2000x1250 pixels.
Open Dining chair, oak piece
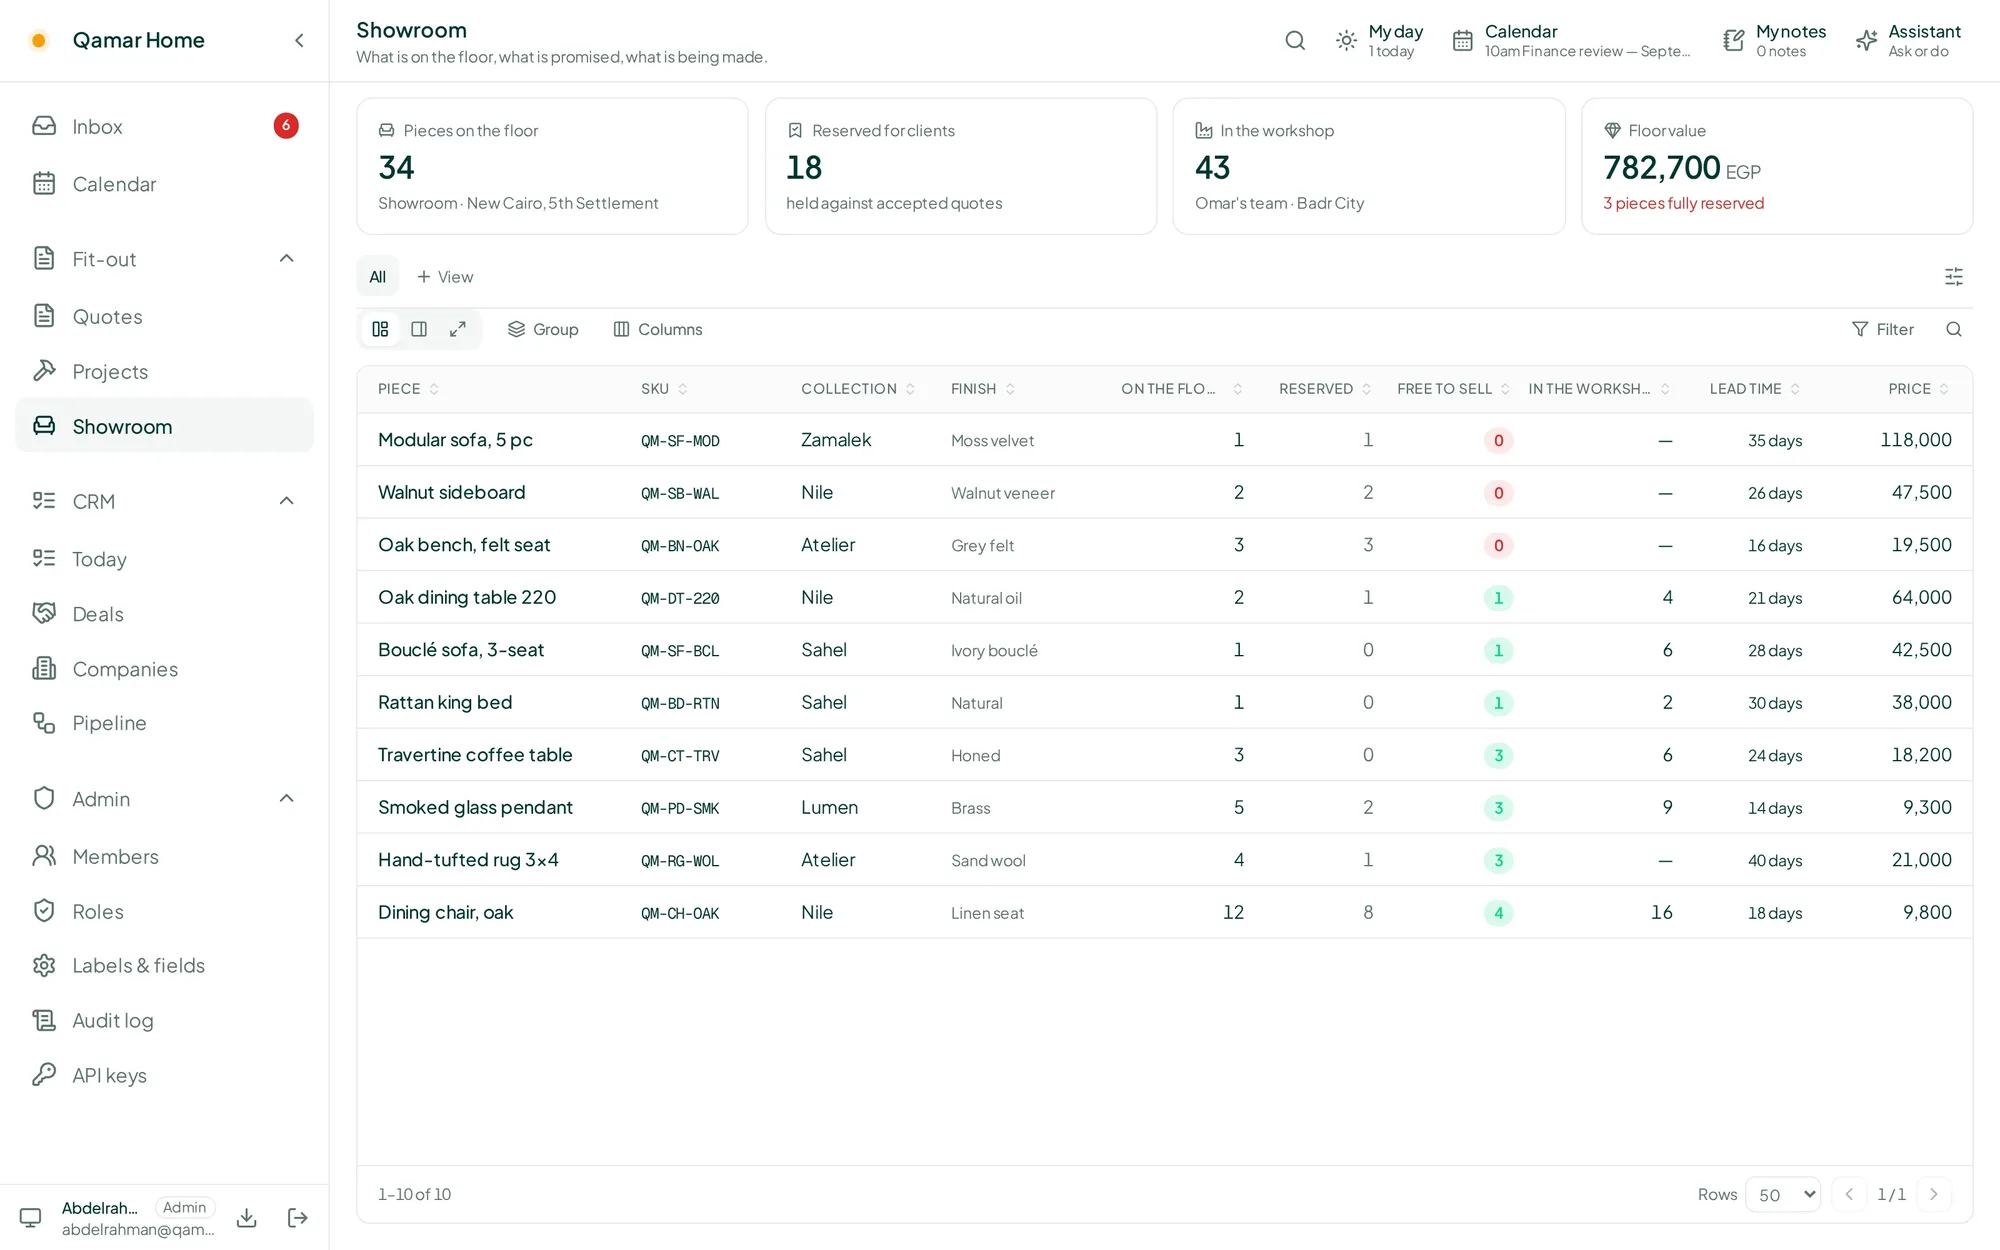pos(445,912)
